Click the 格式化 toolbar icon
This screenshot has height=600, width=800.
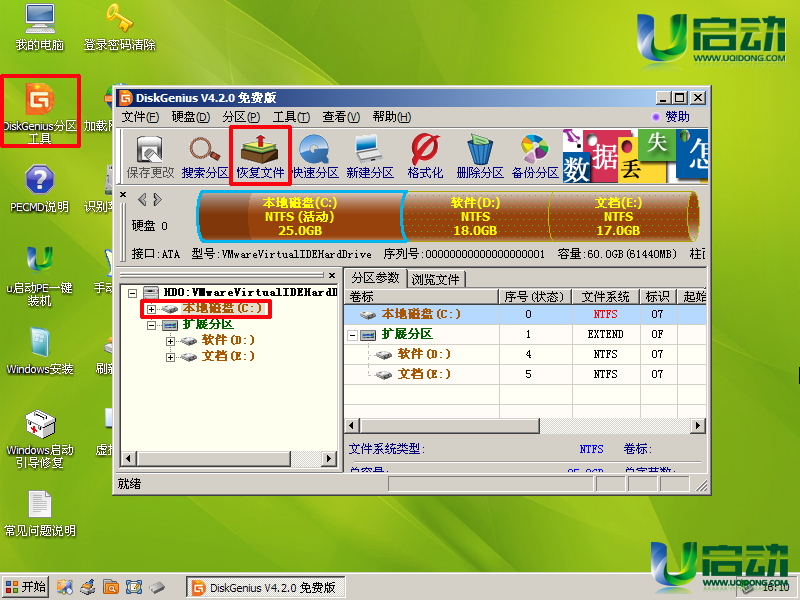pyautogui.click(x=425, y=156)
